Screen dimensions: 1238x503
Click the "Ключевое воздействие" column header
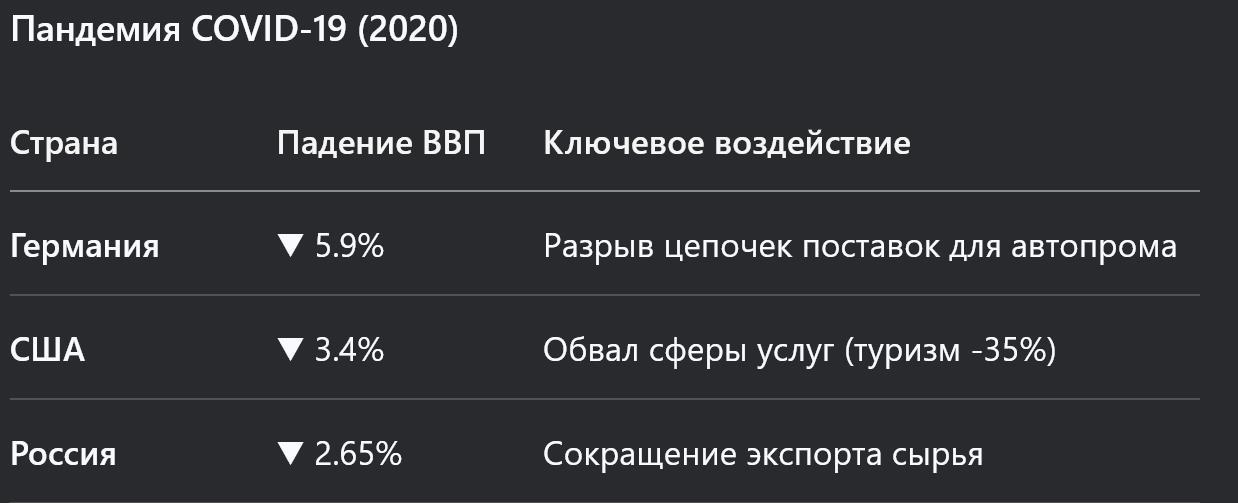coord(727,143)
